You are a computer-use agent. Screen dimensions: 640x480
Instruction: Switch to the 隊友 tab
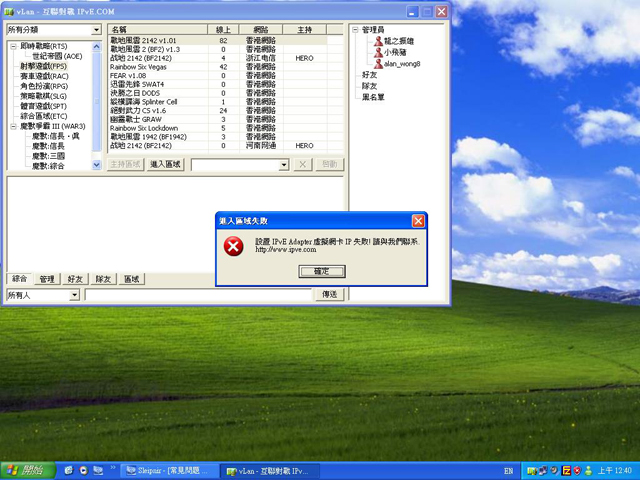(103, 279)
